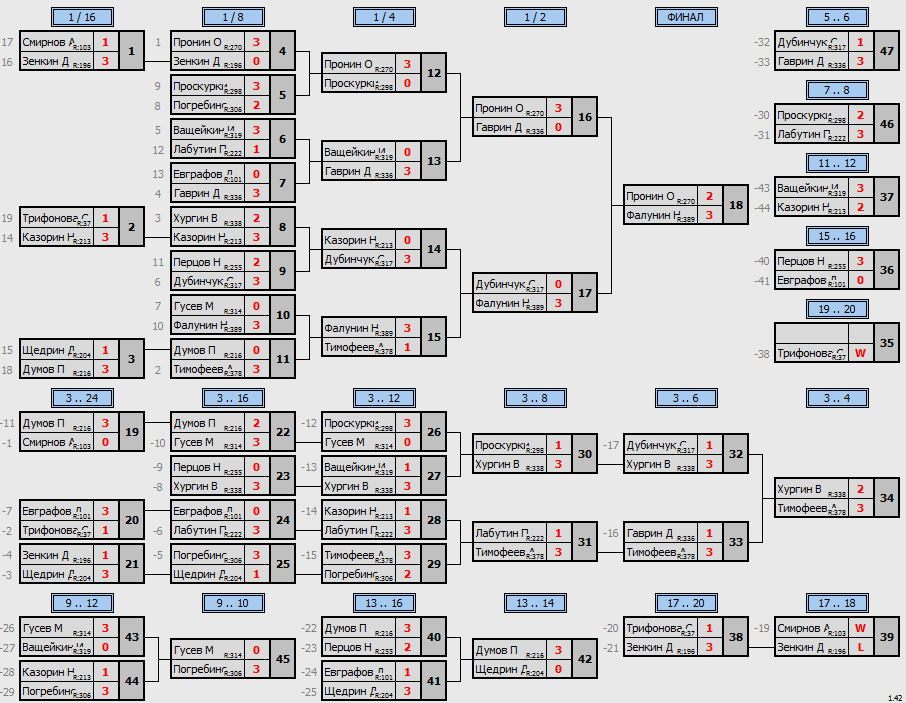Click "Проскурки" in match 12
Image resolution: width=906 pixels, height=703 pixels.
(351, 83)
